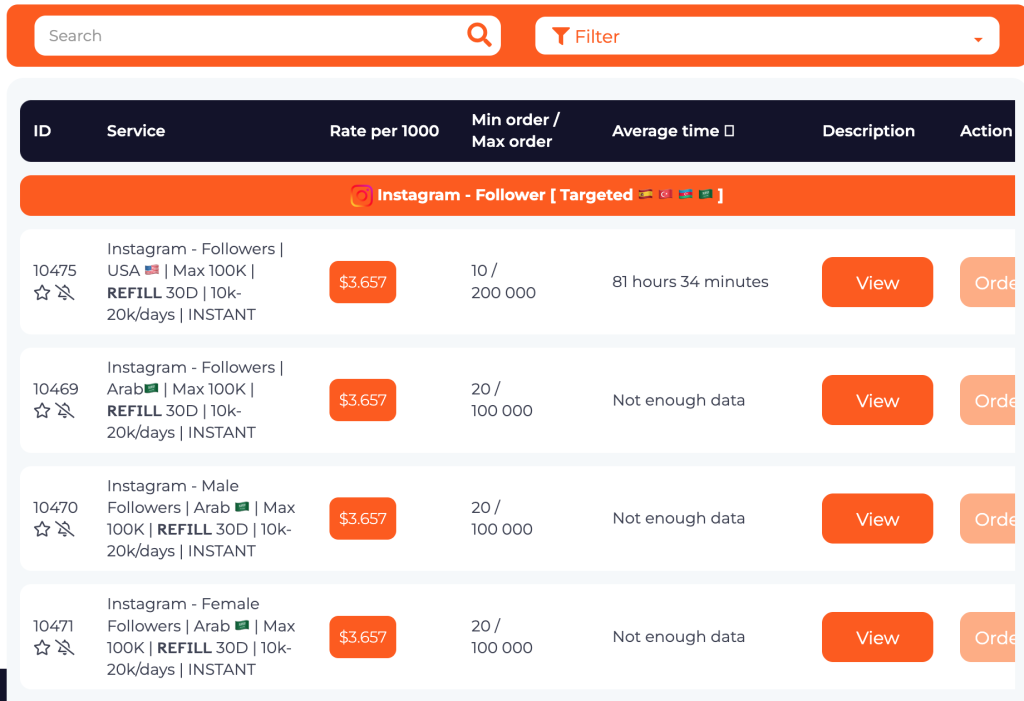The height and width of the screenshot is (701, 1024).
Task: Click the search magnifier icon
Action: (479, 35)
